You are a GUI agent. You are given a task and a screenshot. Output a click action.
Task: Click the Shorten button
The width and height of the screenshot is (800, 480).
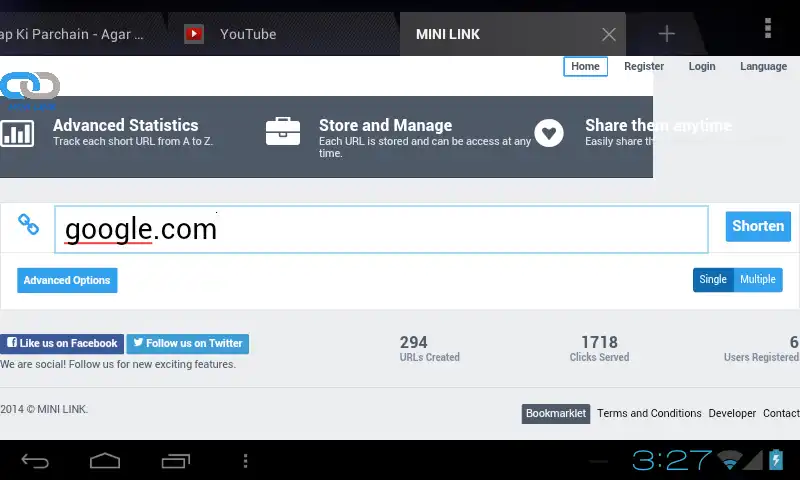758,226
